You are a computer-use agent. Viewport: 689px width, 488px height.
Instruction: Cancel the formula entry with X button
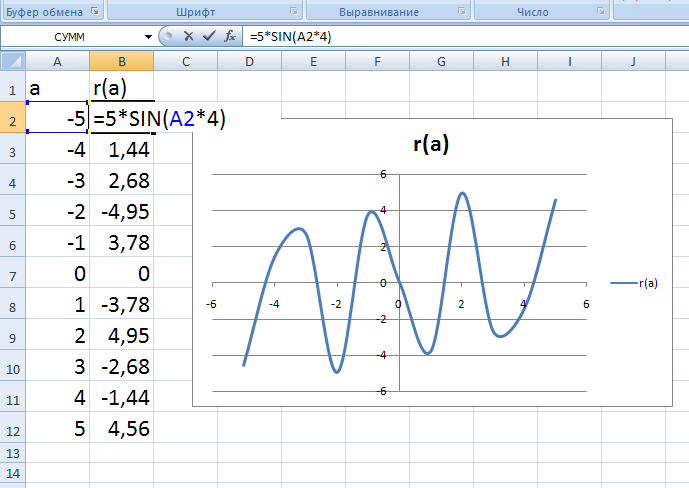189,36
